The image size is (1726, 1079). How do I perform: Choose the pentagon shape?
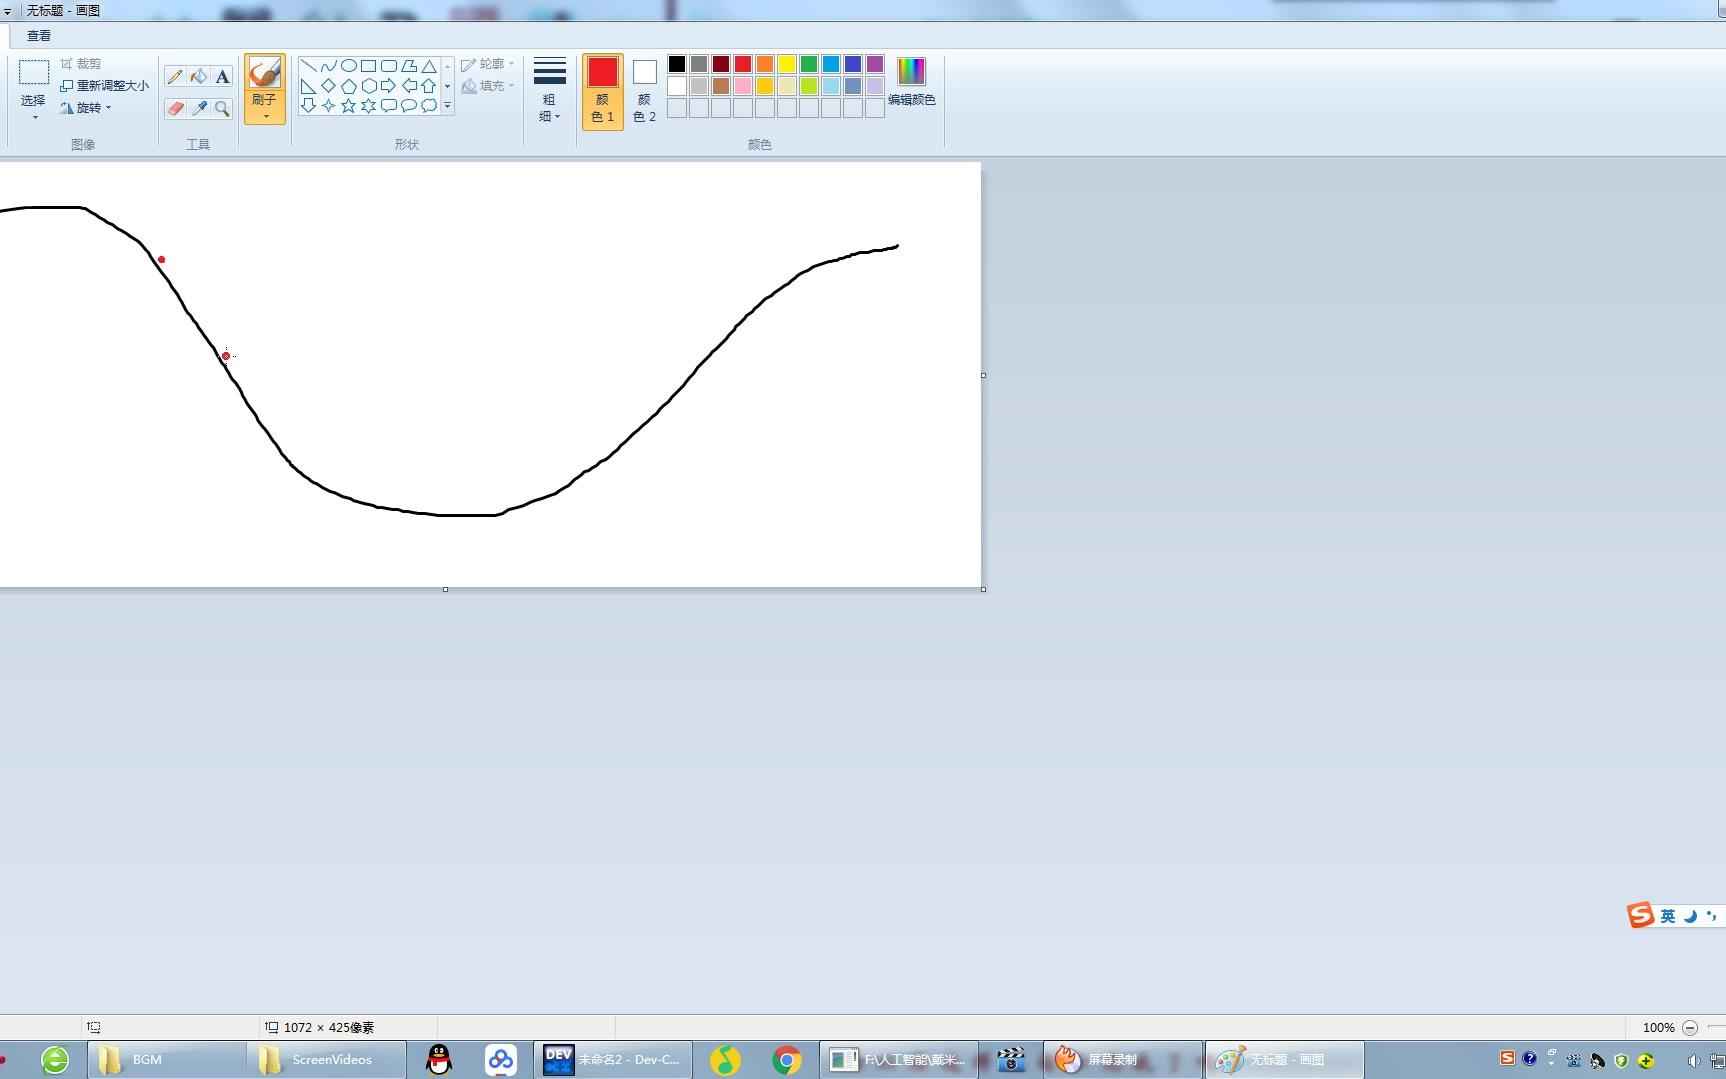tap(348, 86)
